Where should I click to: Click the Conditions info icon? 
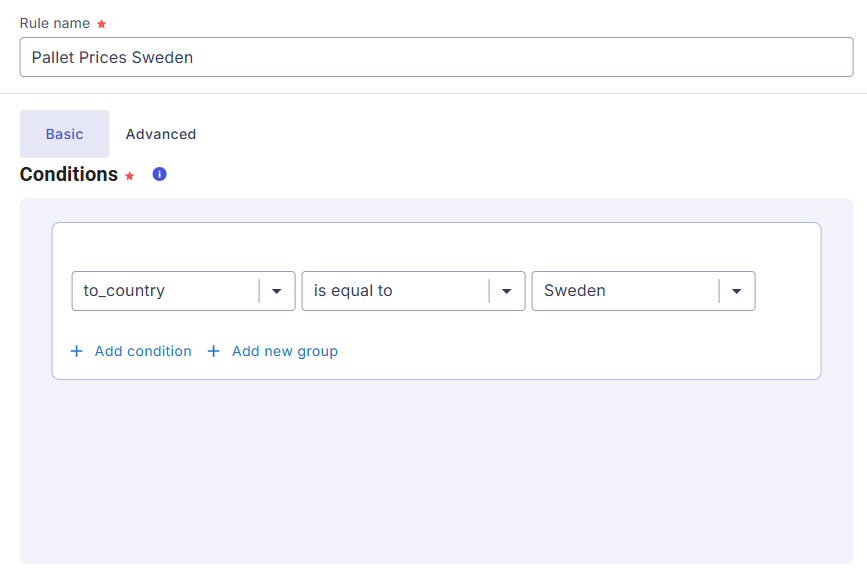pos(159,174)
